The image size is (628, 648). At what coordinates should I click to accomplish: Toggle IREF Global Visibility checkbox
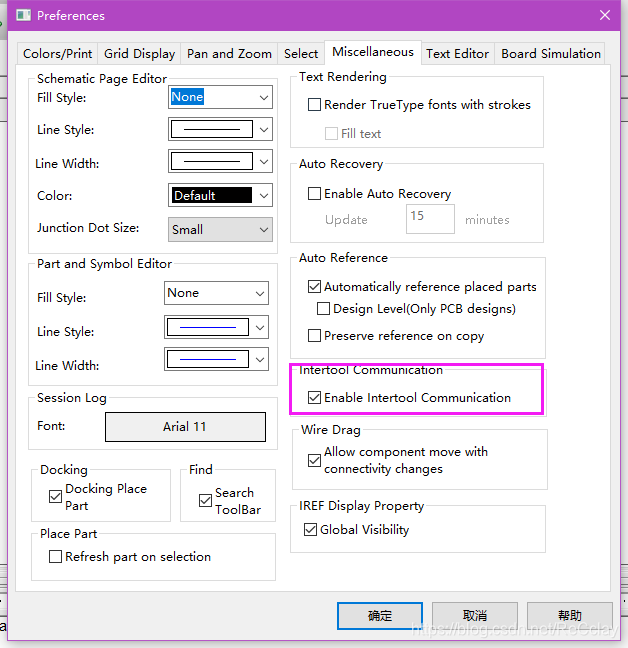pyautogui.click(x=310, y=529)
